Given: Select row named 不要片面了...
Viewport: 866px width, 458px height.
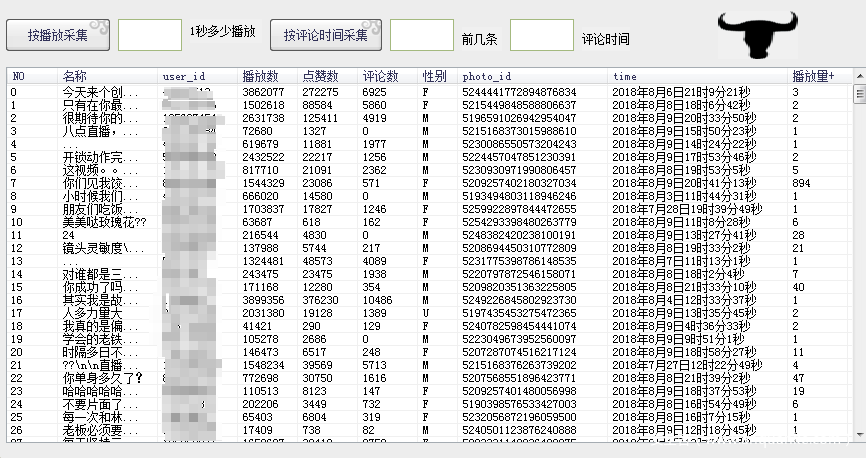Looking at the screenshot, I should 430,404.
